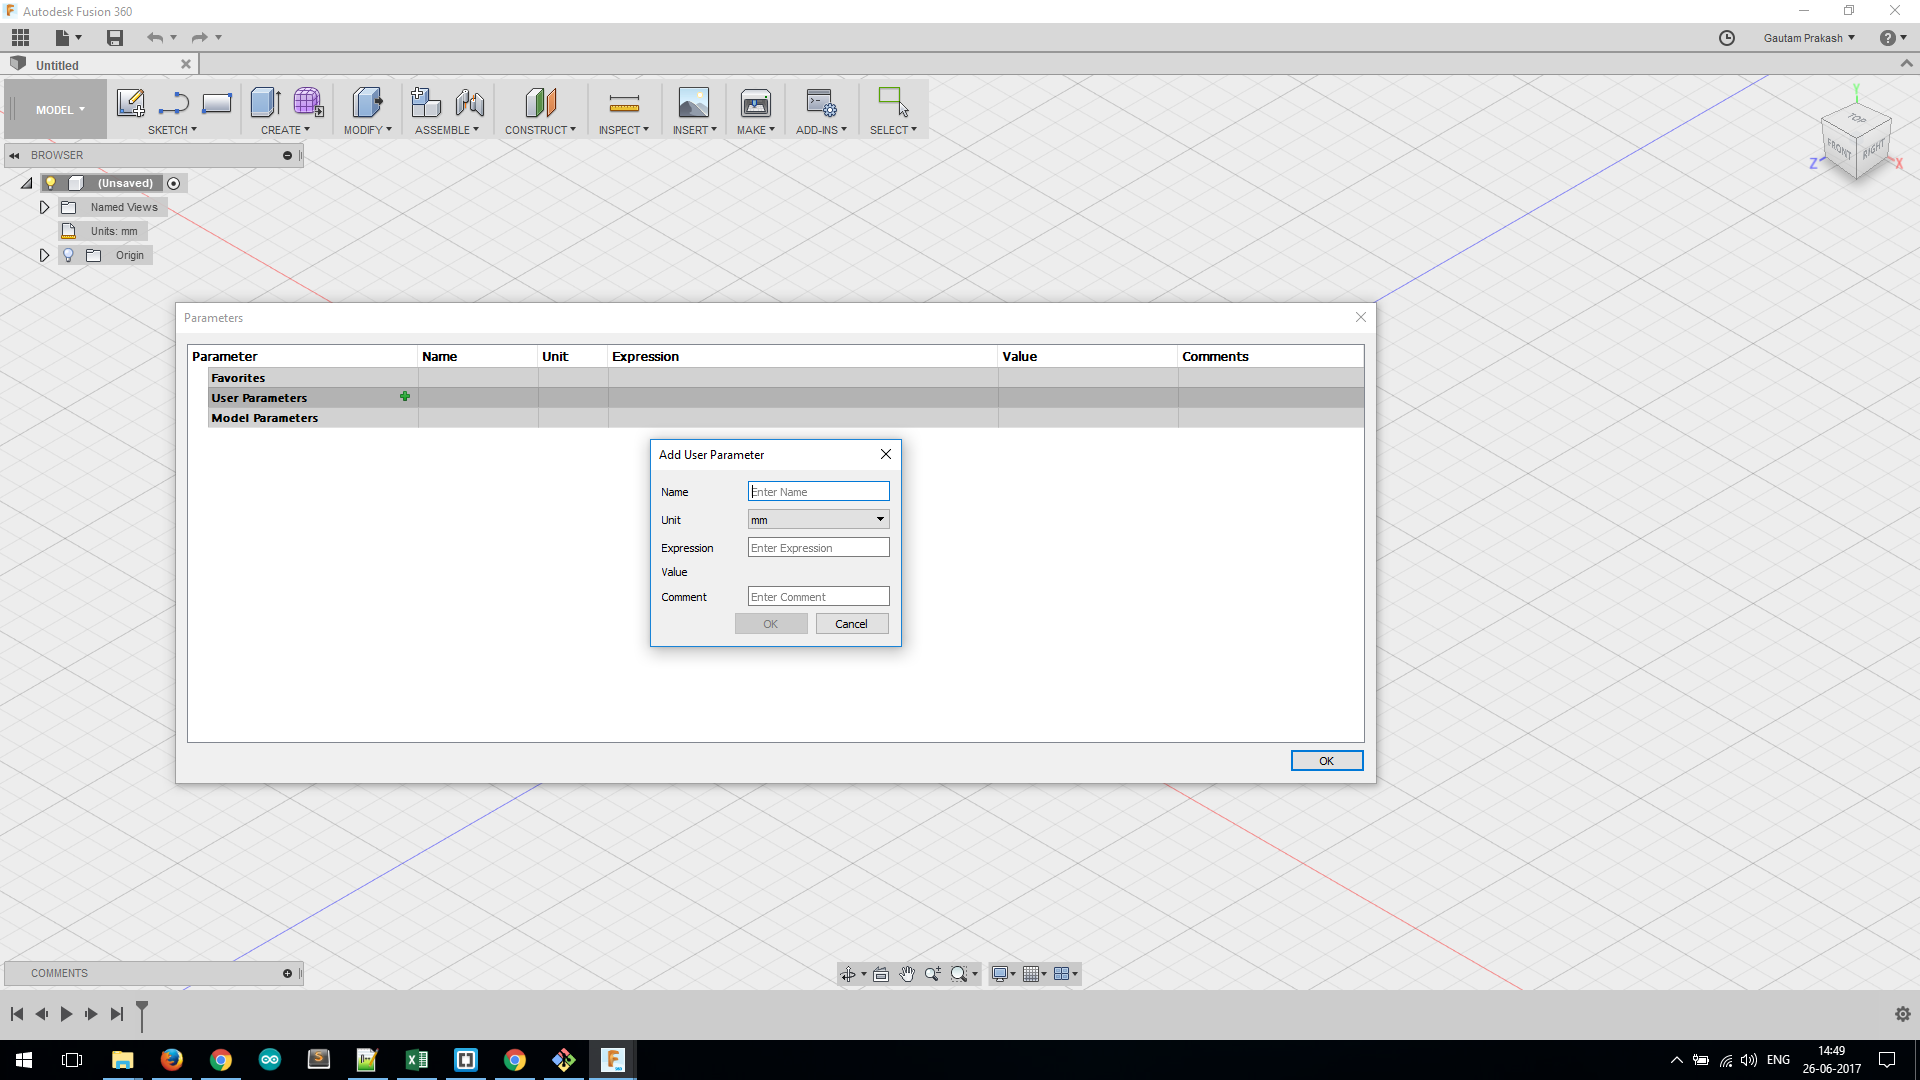Select the Offset Plane construct tool

pos(540,102)
